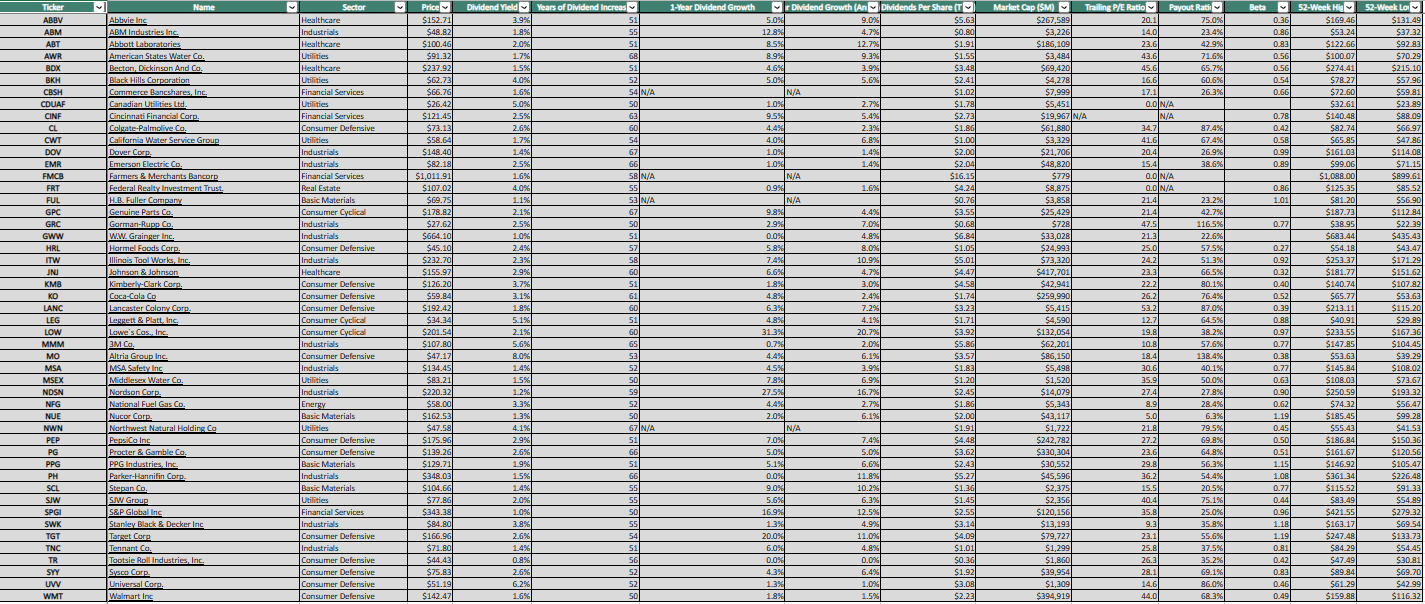
Task: Open the Abbvie Inc company link
Action: click(x=126, y=20)
